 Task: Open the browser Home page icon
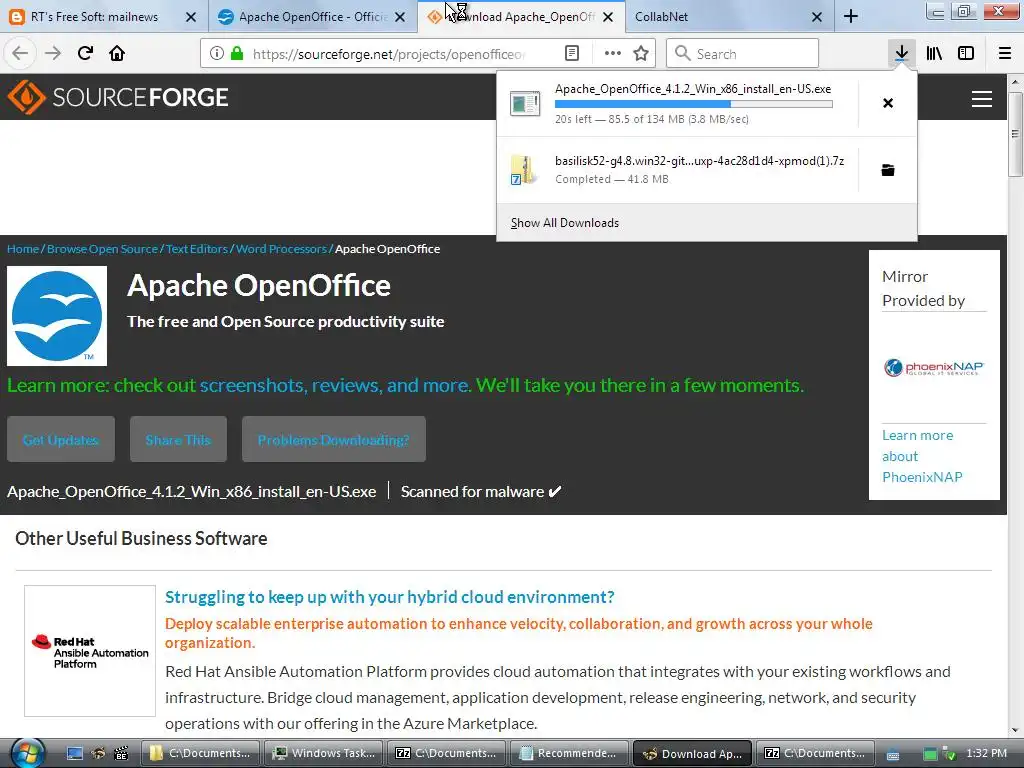117,53
